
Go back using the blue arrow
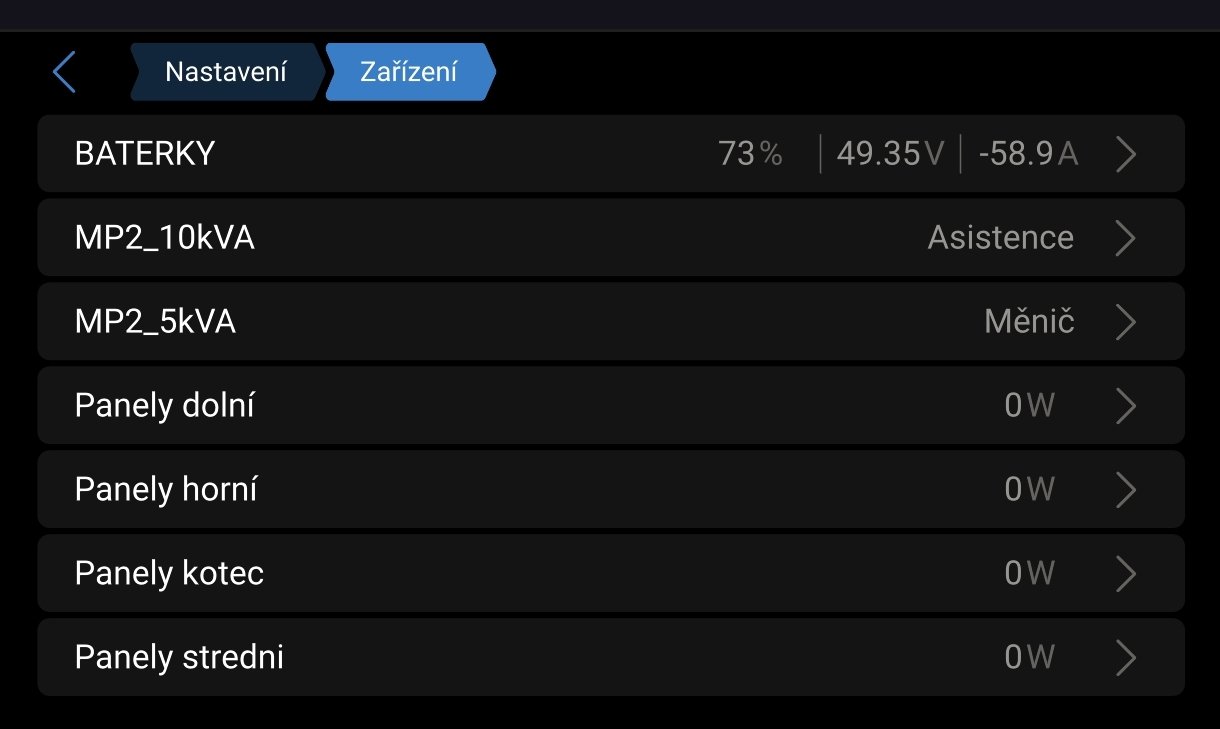point(64,72)
